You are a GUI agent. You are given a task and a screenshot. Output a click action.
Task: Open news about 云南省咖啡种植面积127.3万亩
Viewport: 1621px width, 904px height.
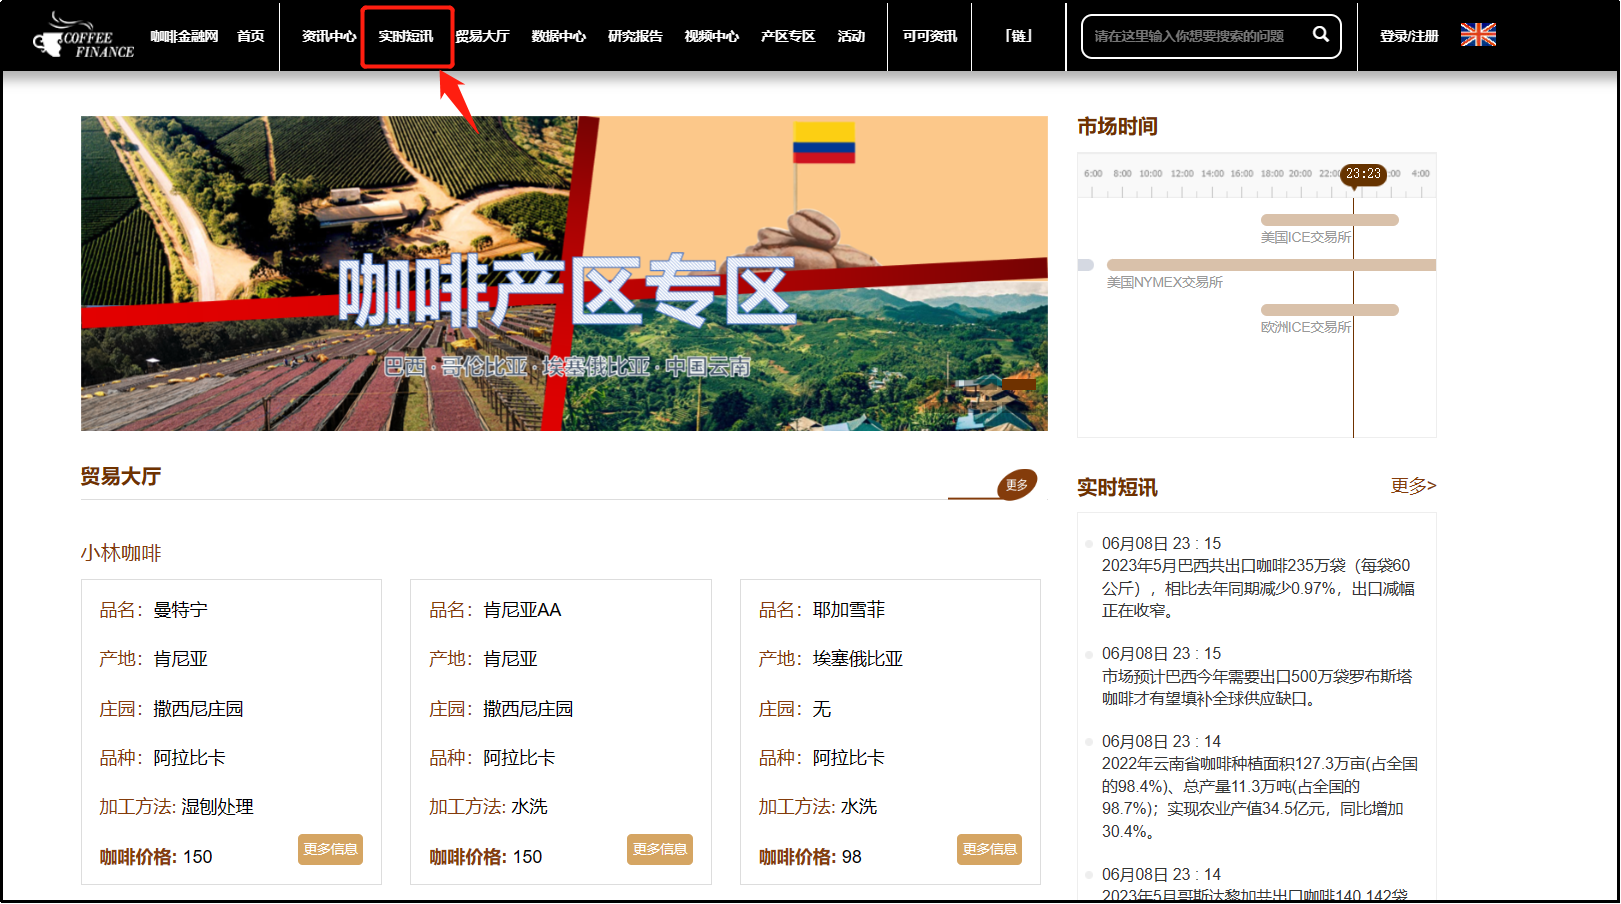pos(1260,797)
